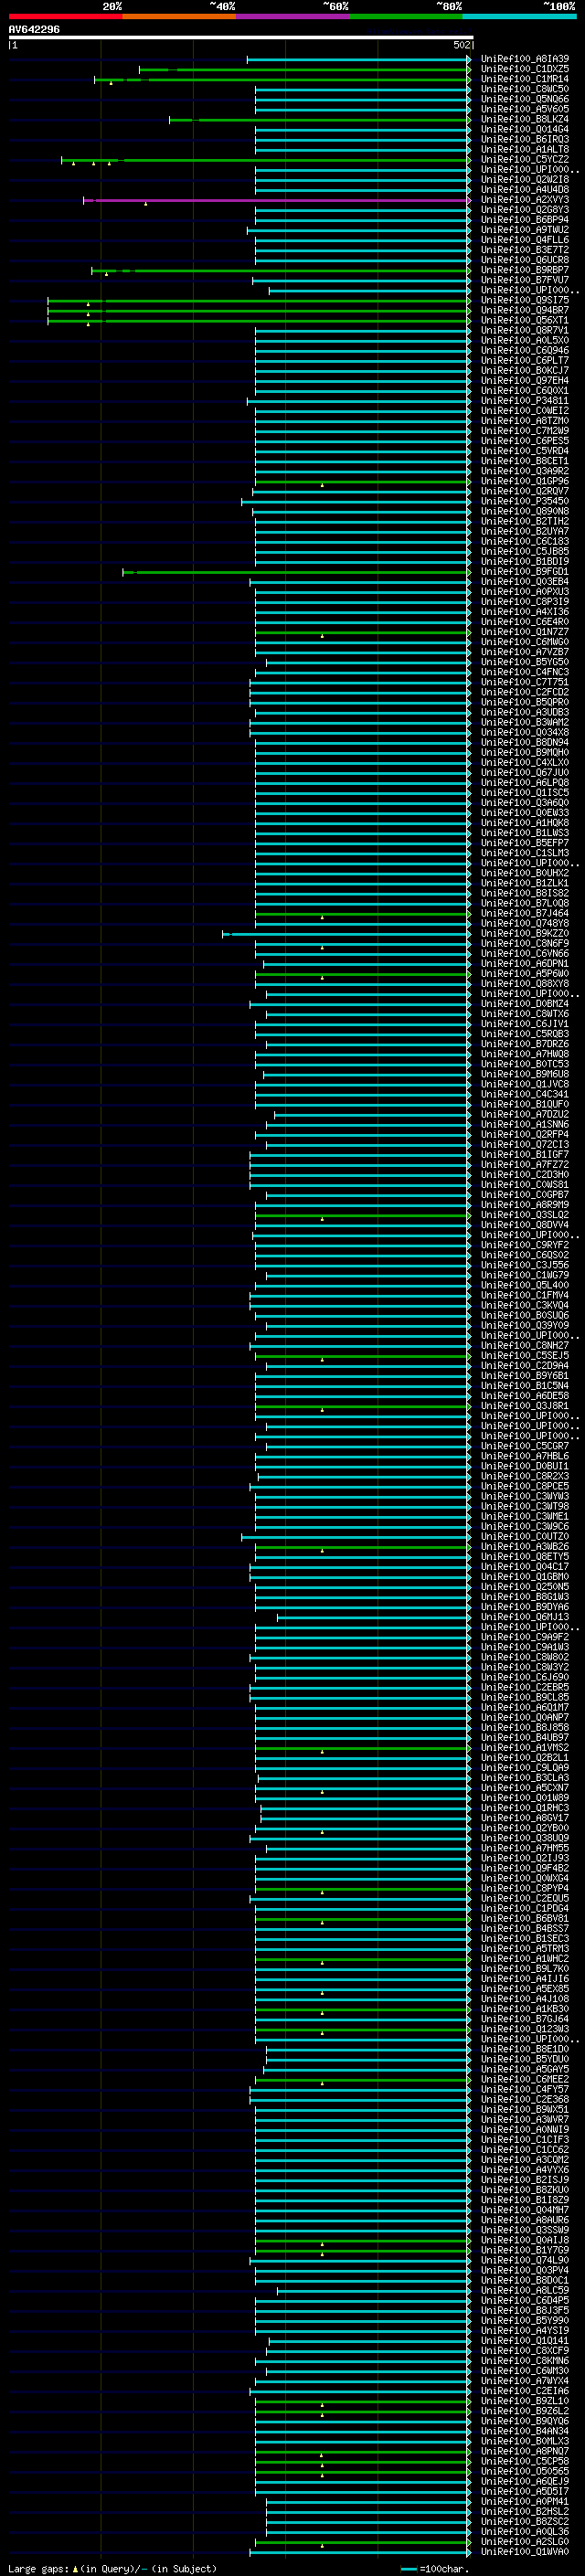Click the UniRef100_A4U4D8 entry

pyautogui.click(x=524, y=190)
